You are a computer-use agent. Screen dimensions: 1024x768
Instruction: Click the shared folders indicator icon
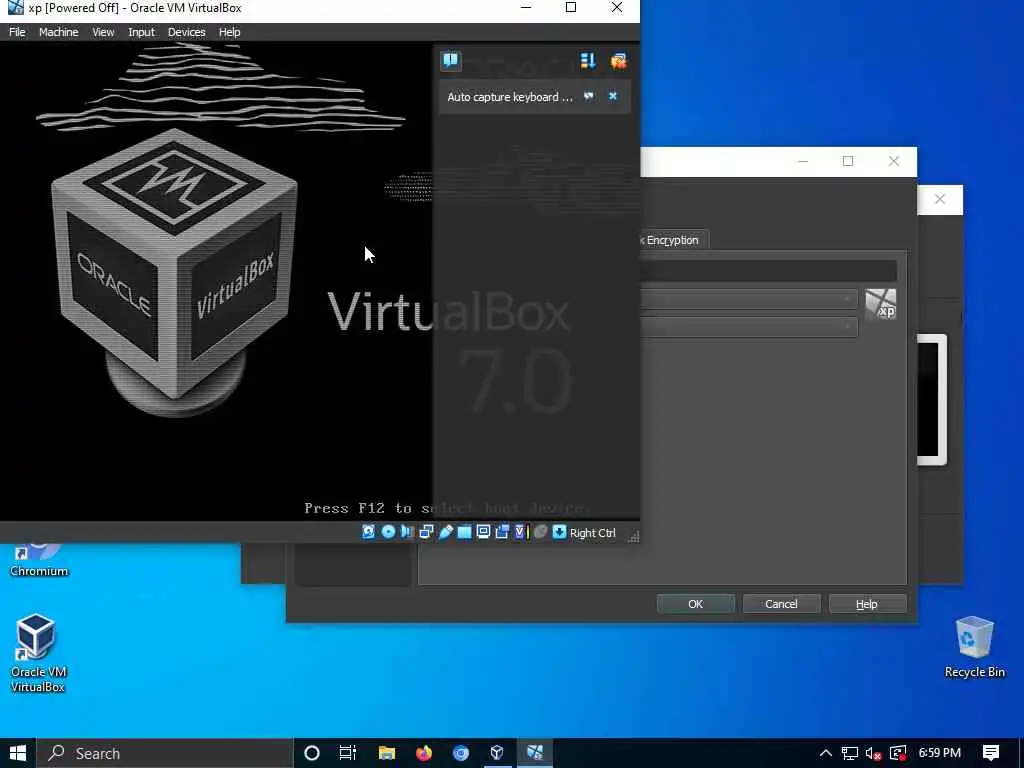pyautogui.click(x=464, y=532)
